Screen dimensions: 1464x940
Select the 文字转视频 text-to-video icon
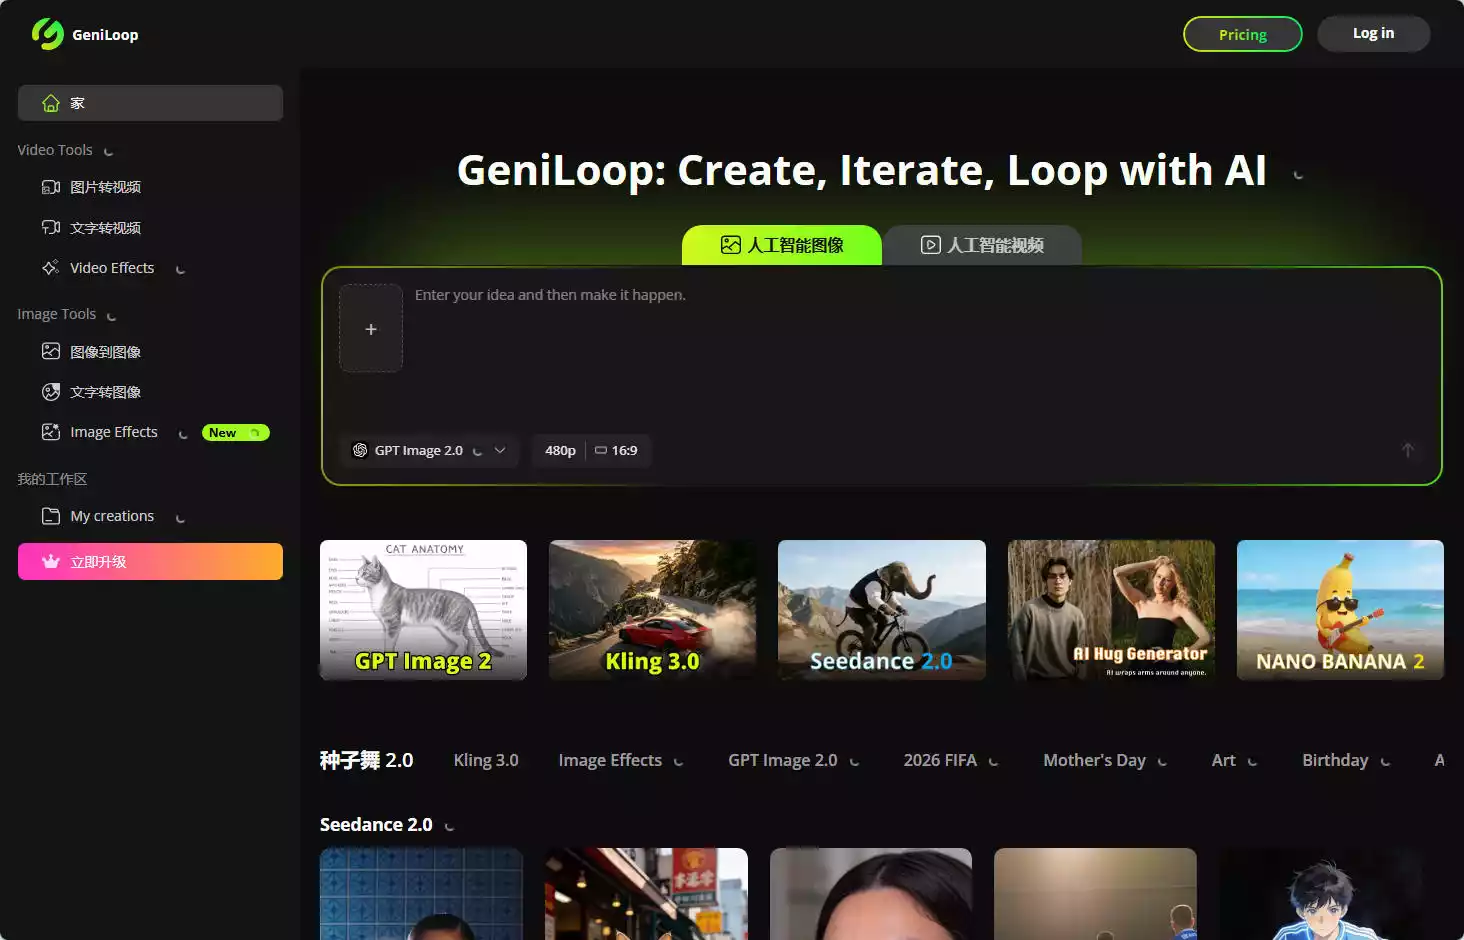pos(51,227)
